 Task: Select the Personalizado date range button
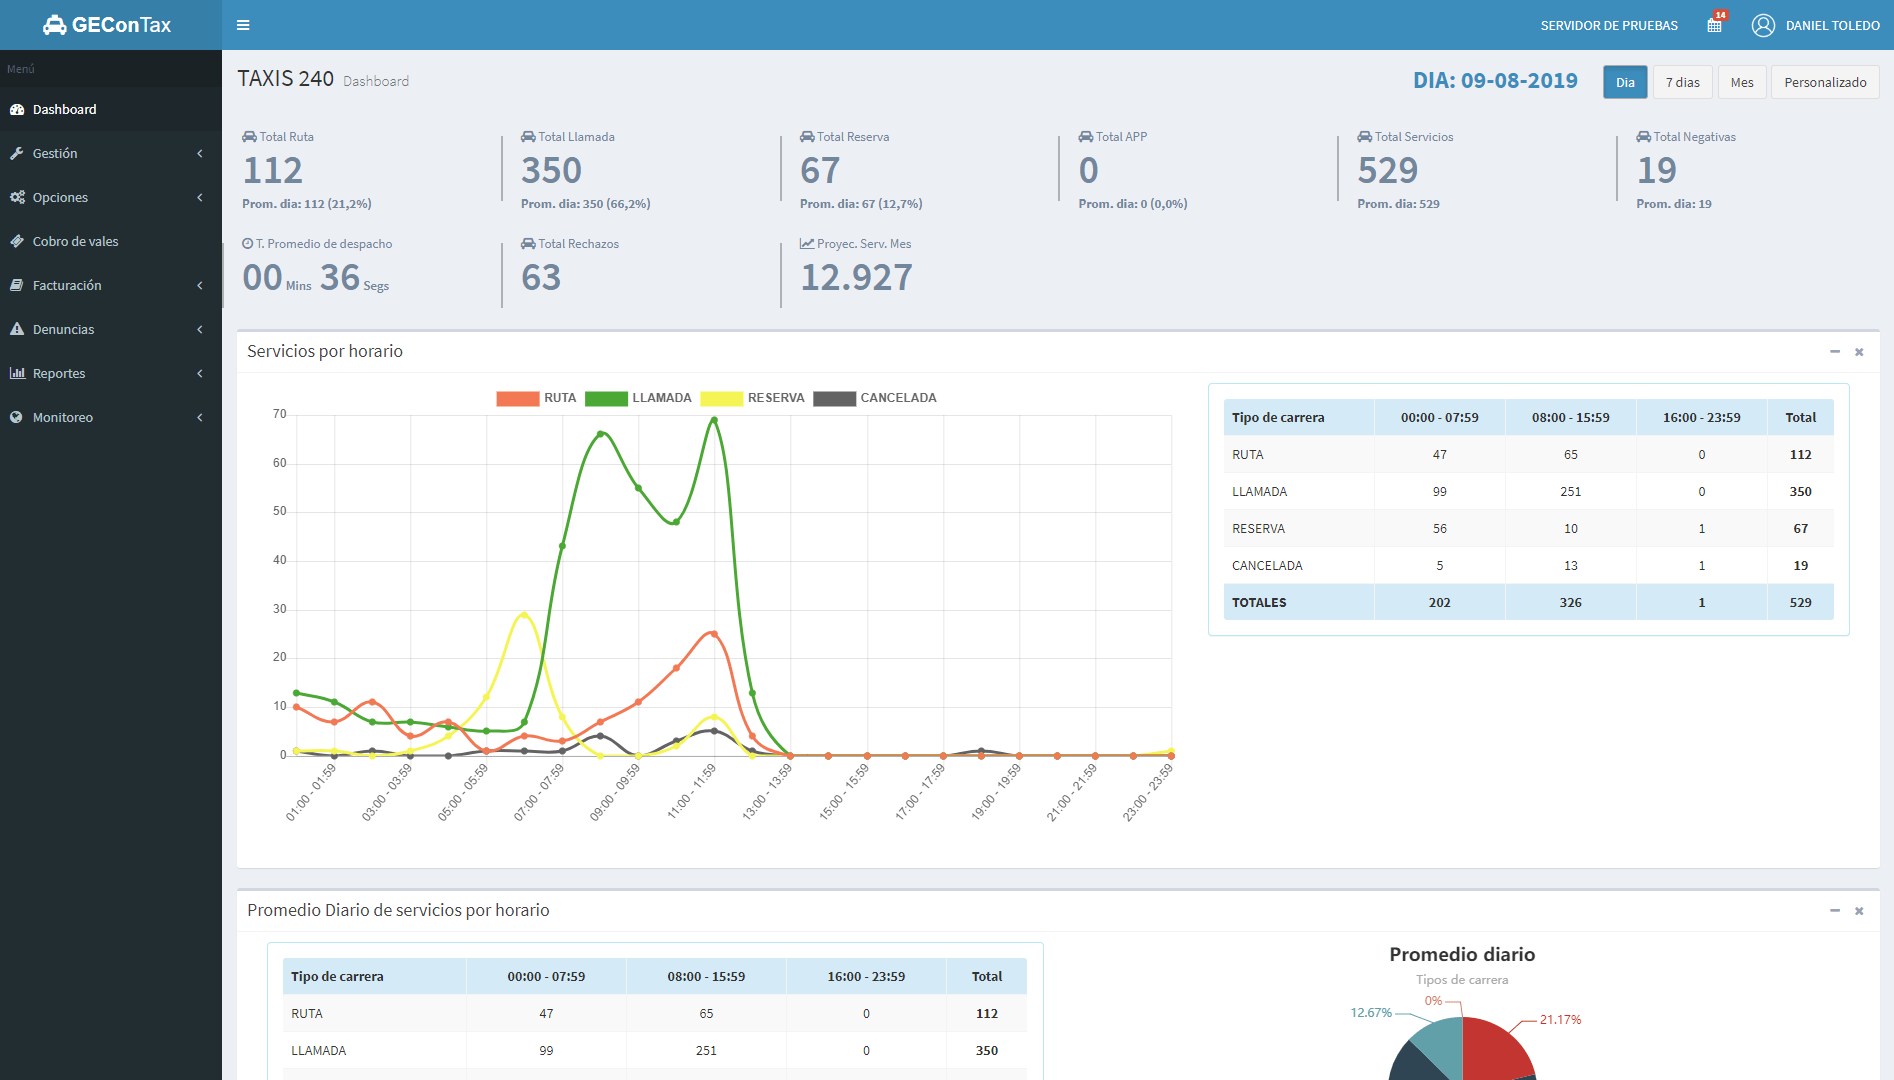pos(1825,82)
